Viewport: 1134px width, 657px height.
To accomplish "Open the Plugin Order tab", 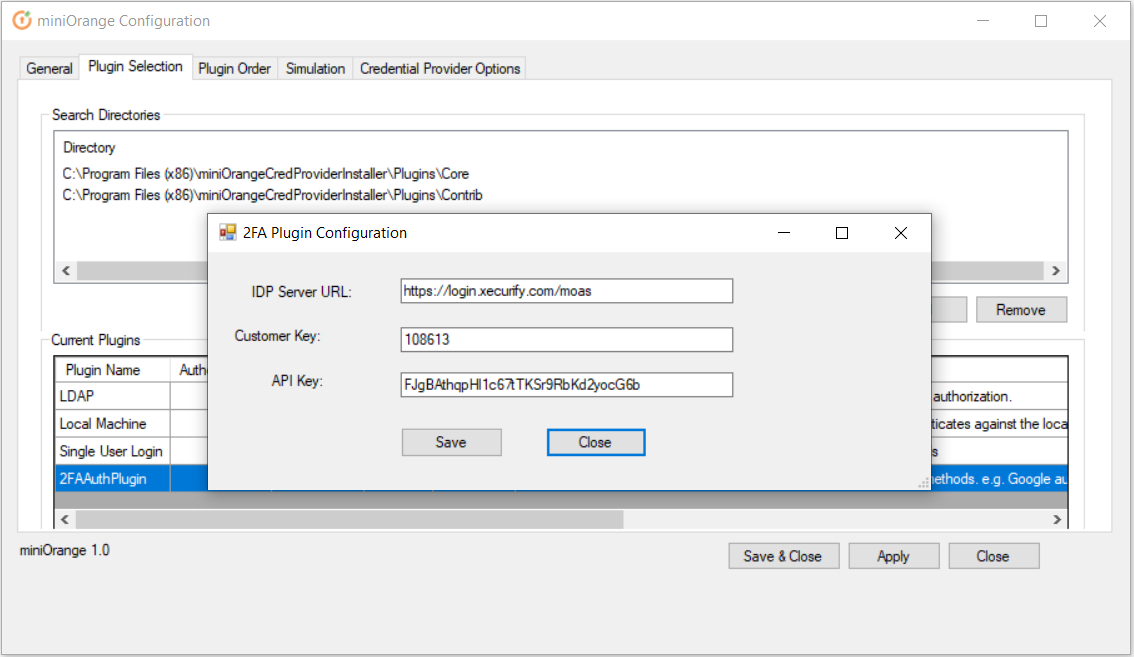I will pyautogui.click(x=234, y=69).
